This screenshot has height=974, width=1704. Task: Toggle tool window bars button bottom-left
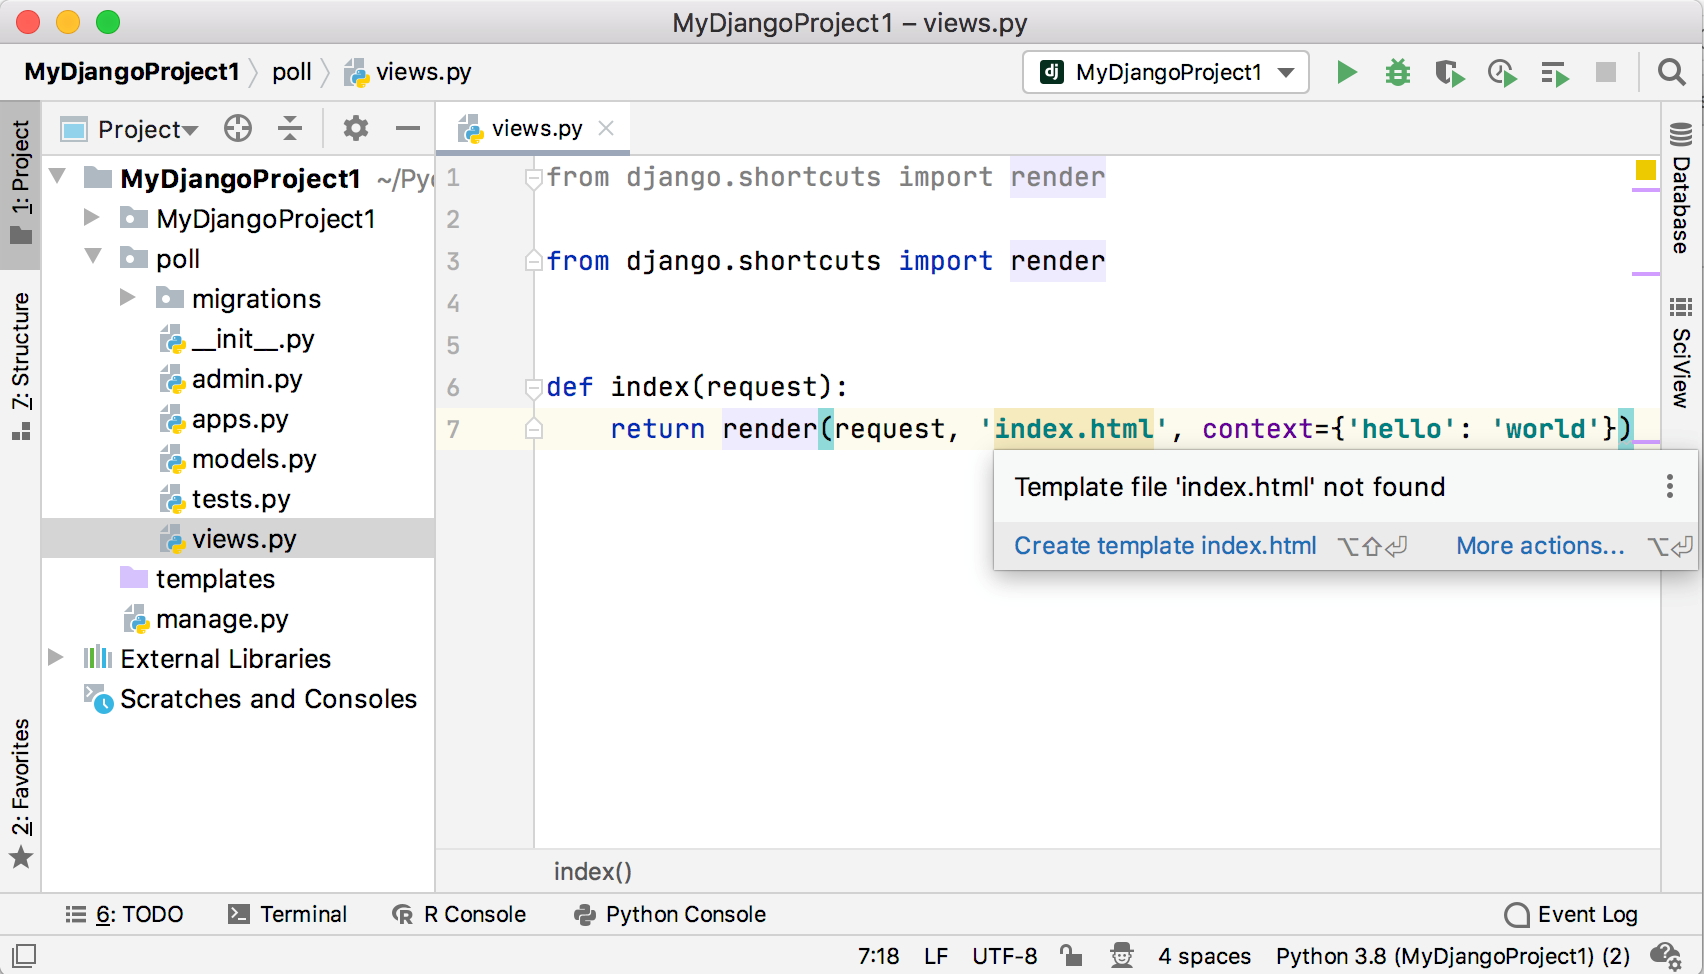(24, 956)
